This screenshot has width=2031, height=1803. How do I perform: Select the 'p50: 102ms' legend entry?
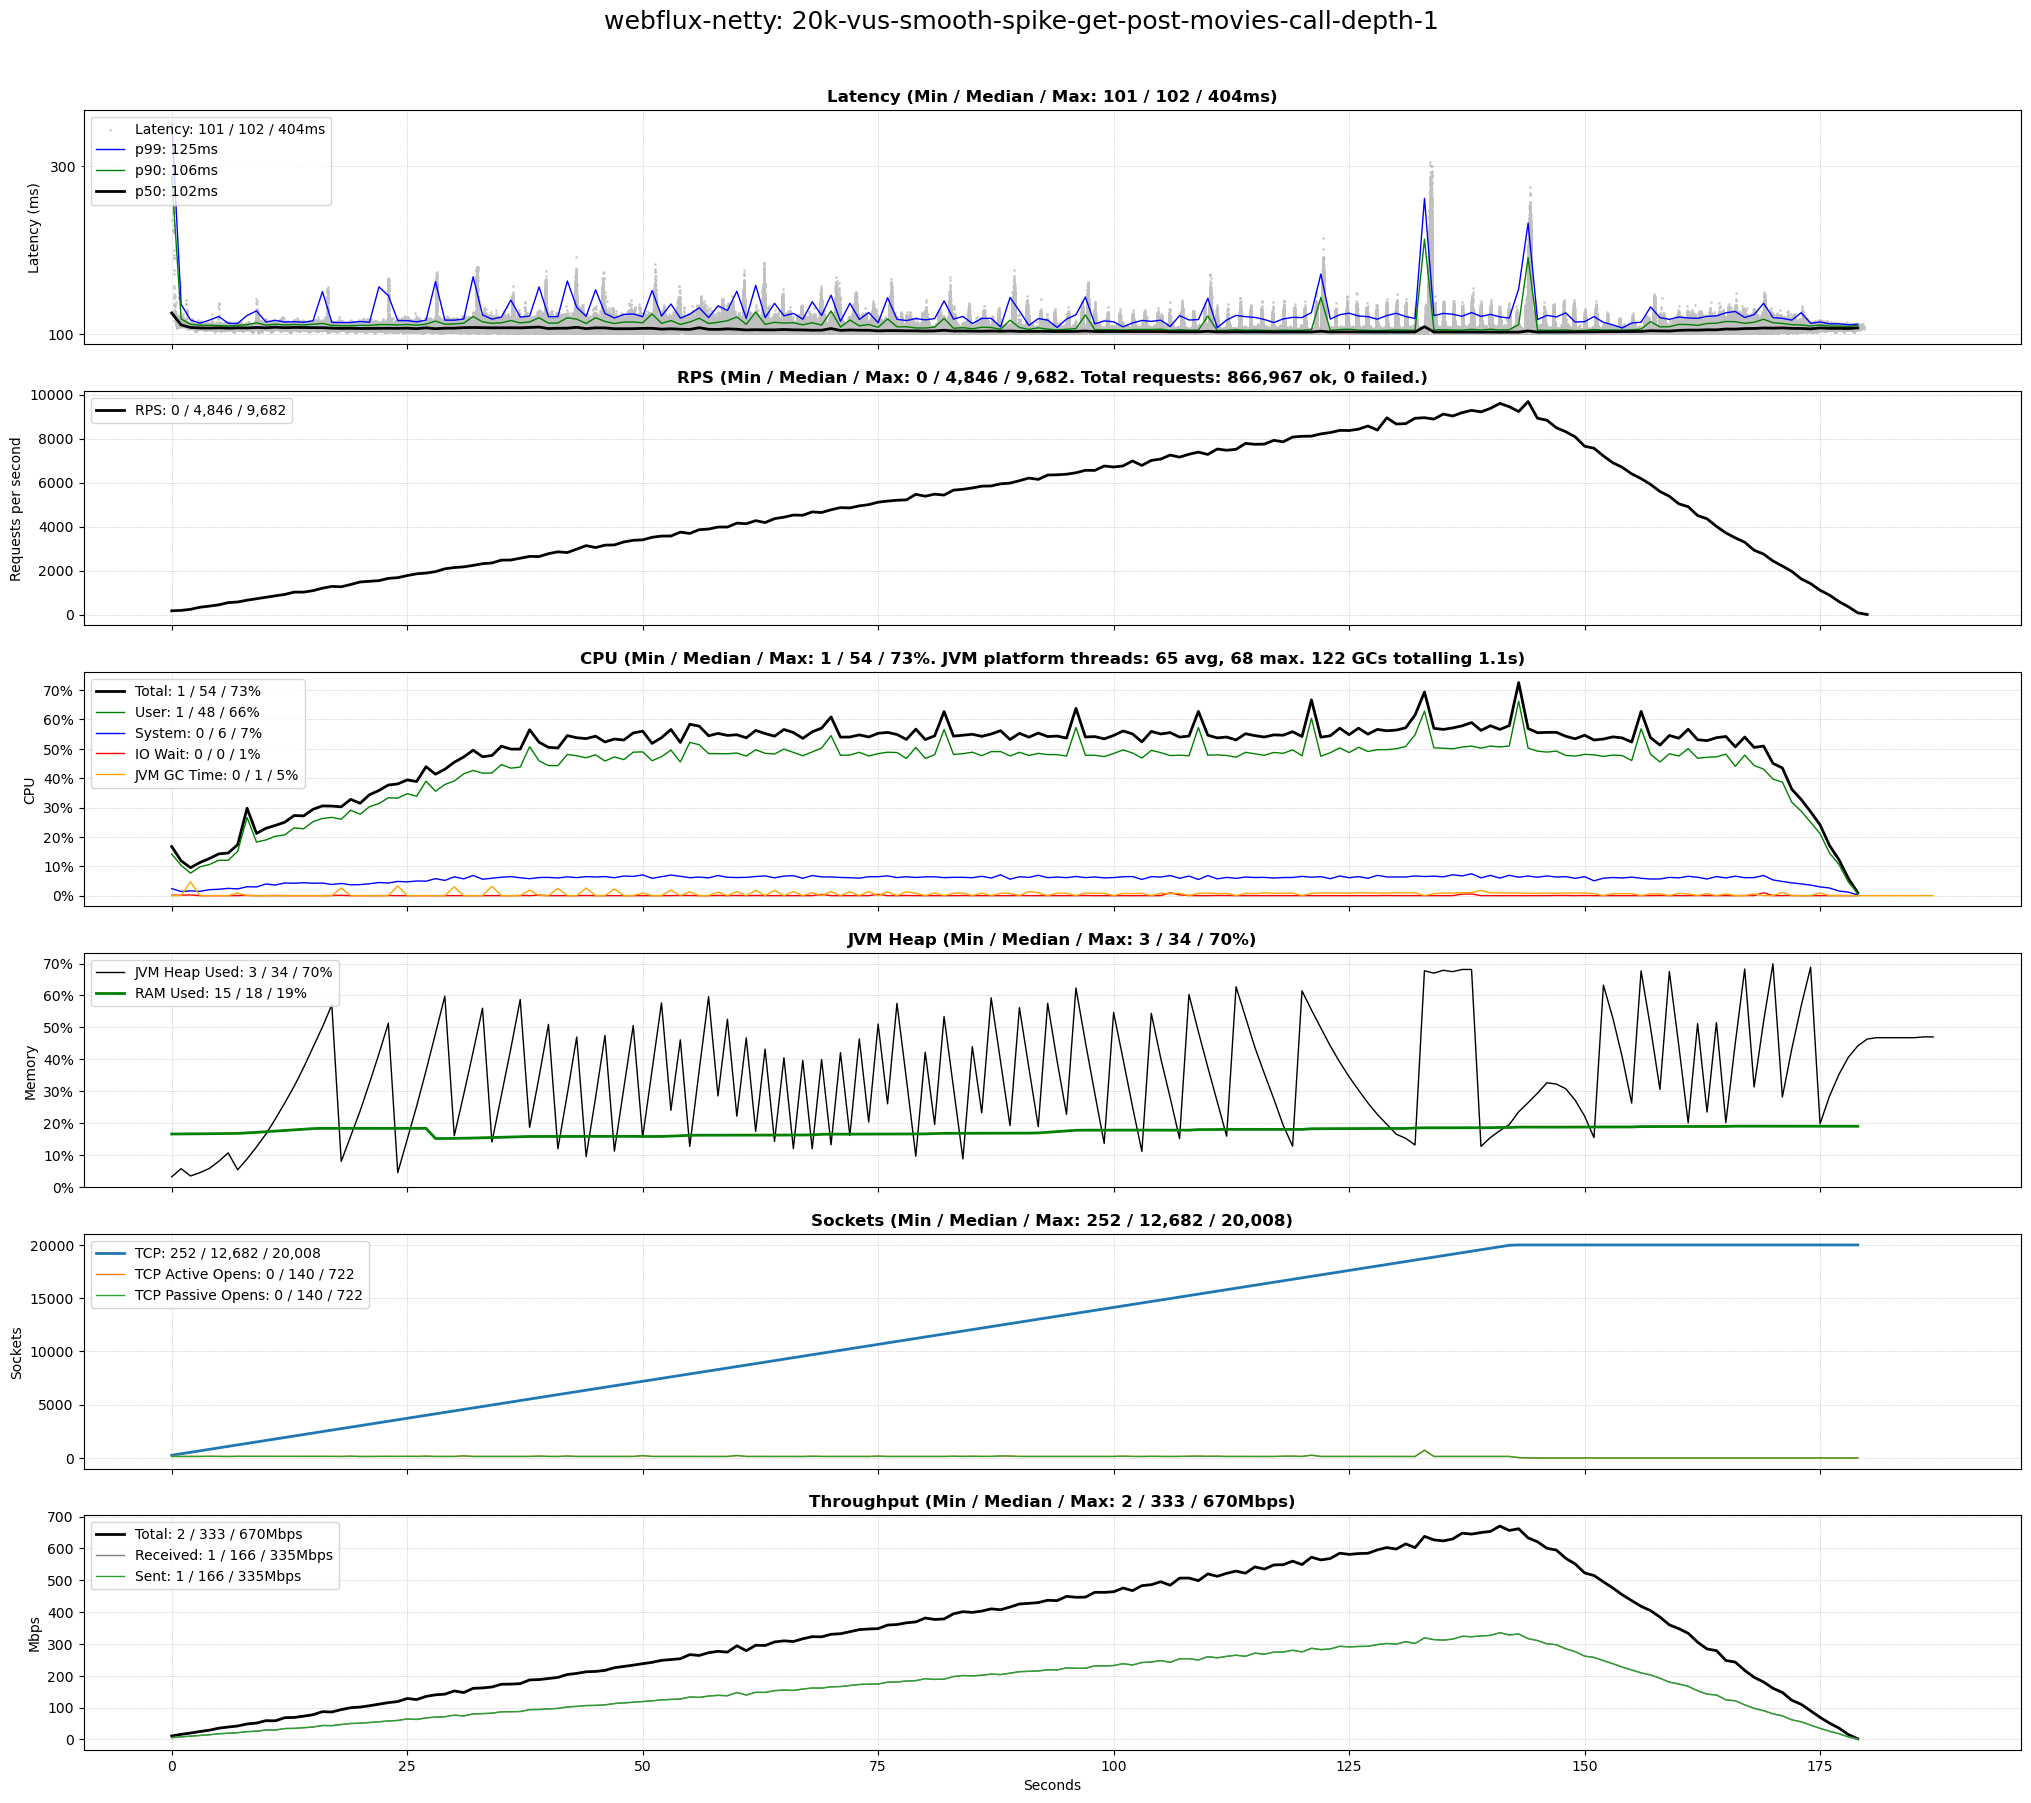click(176, 192)
